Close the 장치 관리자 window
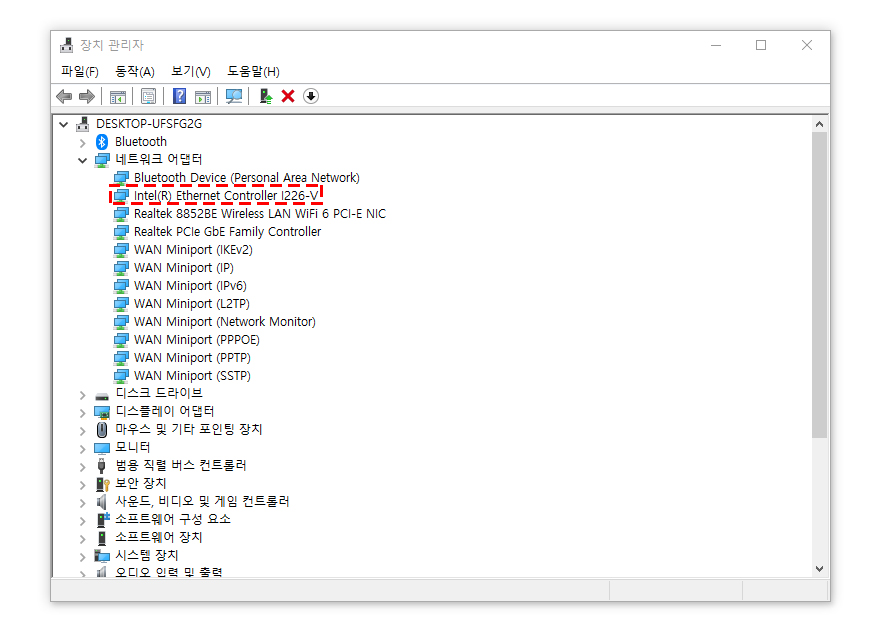Screen dimensions: 880x630 807,45
